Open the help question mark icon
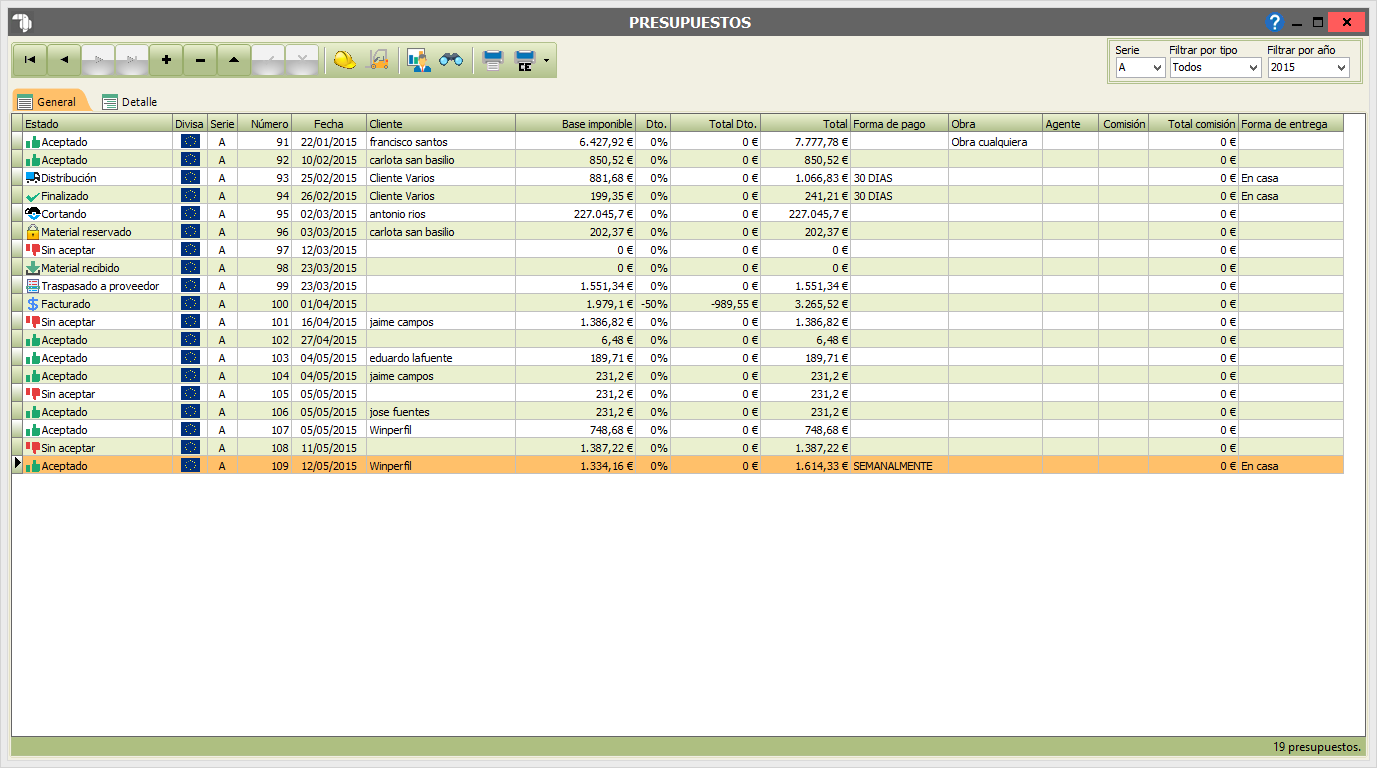The image size is (1377, 768). point(1275,22)
